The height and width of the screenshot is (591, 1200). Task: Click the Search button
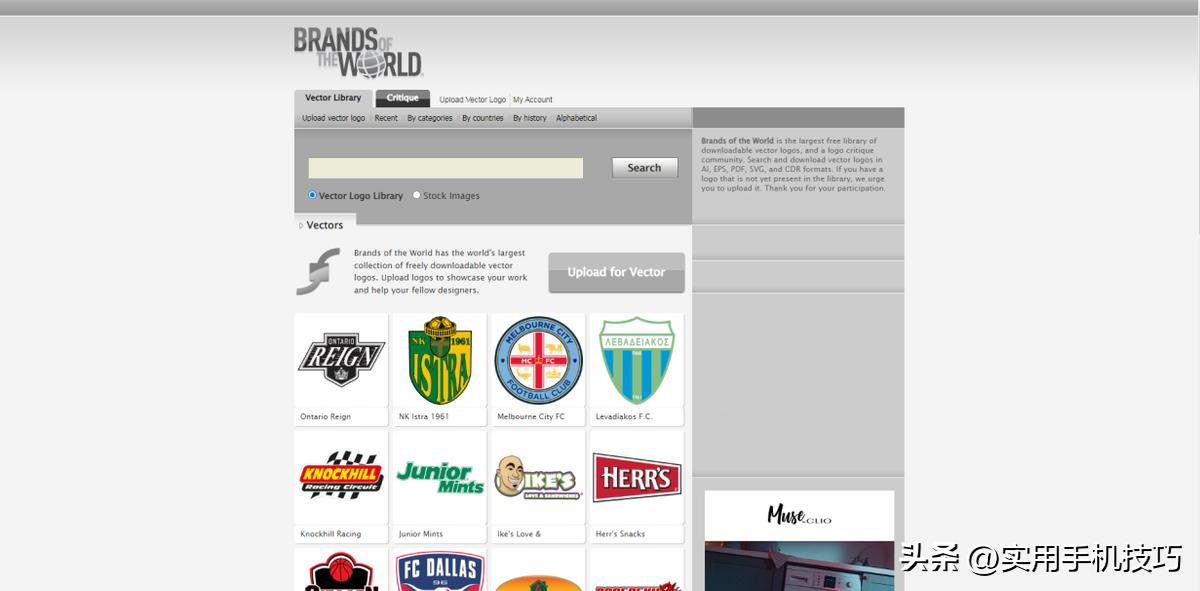pos(645,168)
